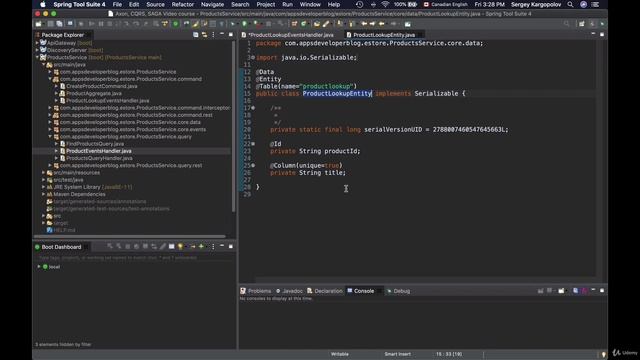Image resolution: width=640 pixels, height=360 pixels.
Task: Click the Save icon in the toolbar
Action: (51, 24)
